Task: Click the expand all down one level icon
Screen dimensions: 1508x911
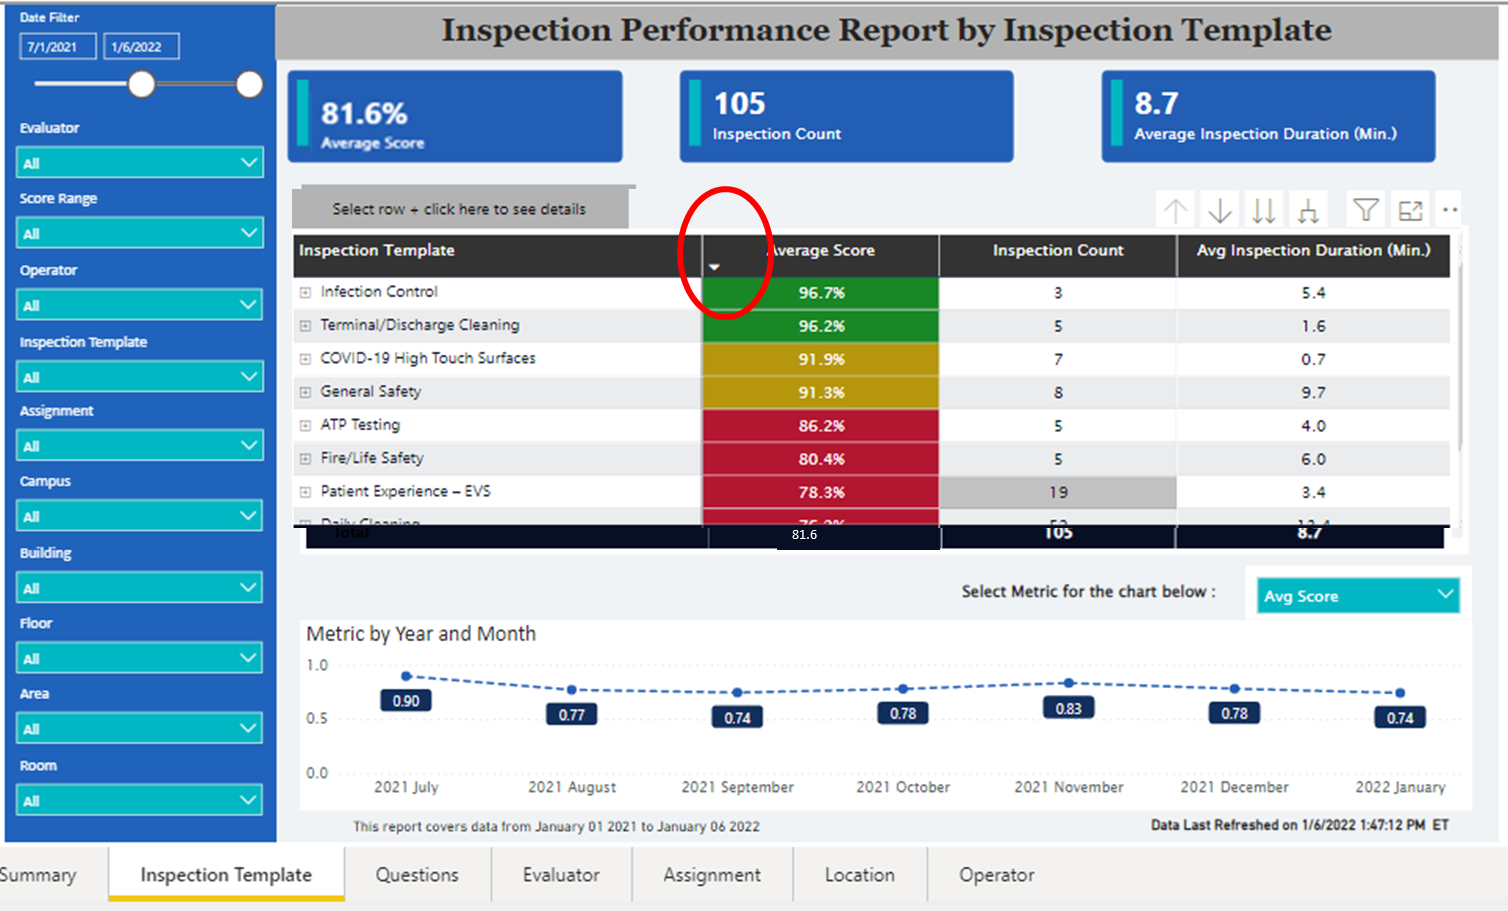Action: coord(1307,209)
